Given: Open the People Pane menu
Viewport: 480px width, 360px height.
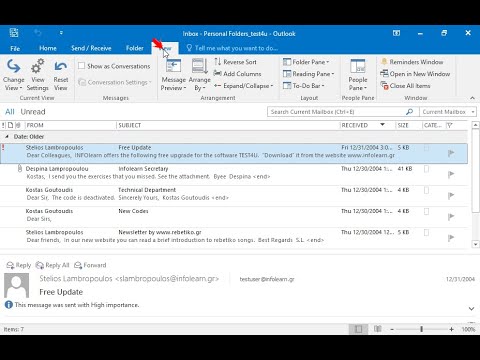Looking at the screenshot, I should coord(358,75).
